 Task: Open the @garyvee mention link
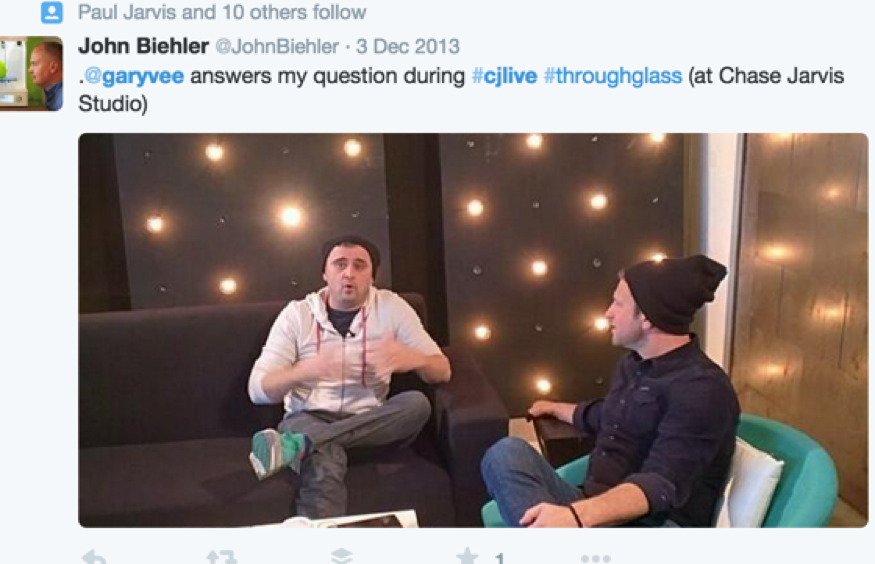(134, 76)
